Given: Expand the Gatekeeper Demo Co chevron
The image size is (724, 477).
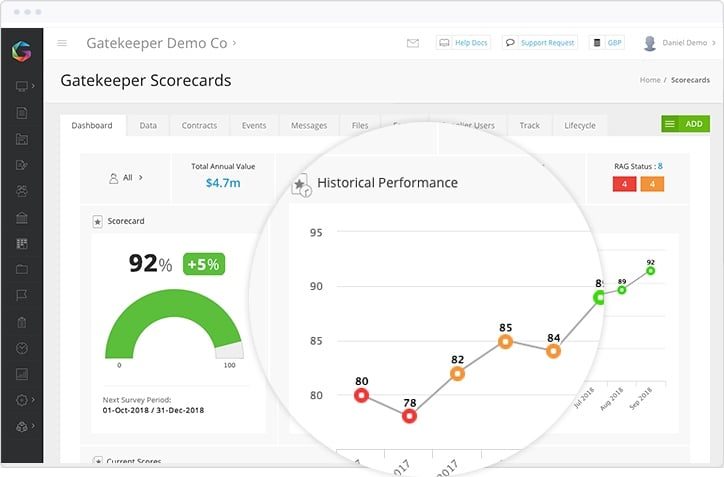Looking at the screenshot, I should pyautogui.click(x=235, y=43).
